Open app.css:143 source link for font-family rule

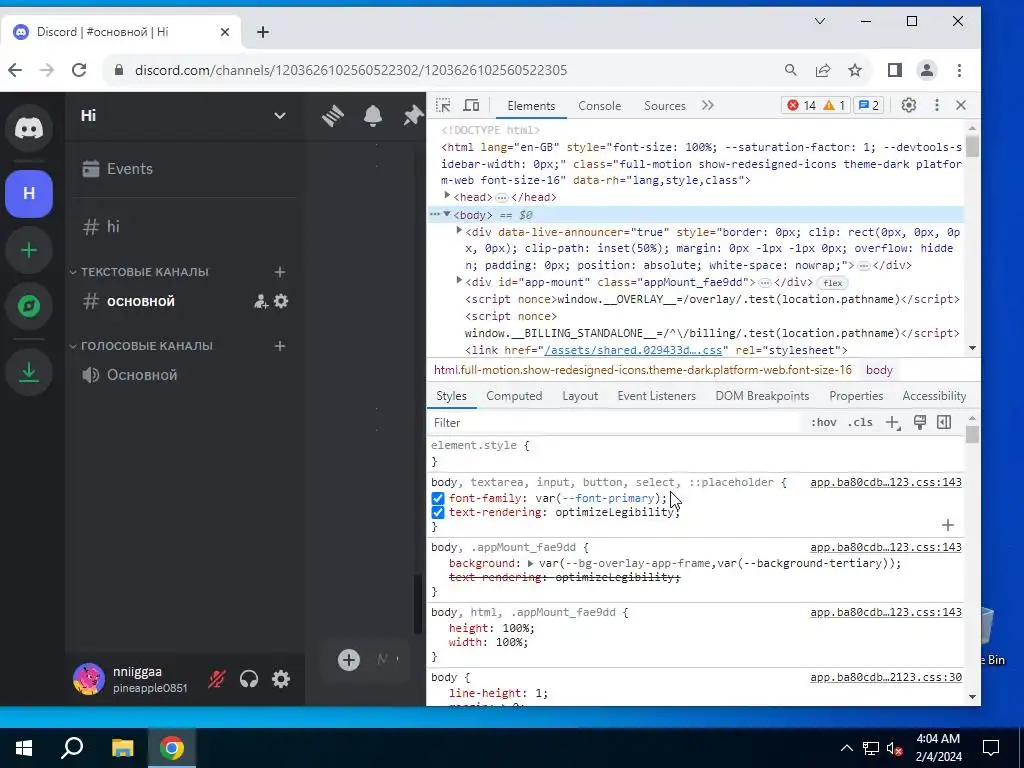coord(886,482)
